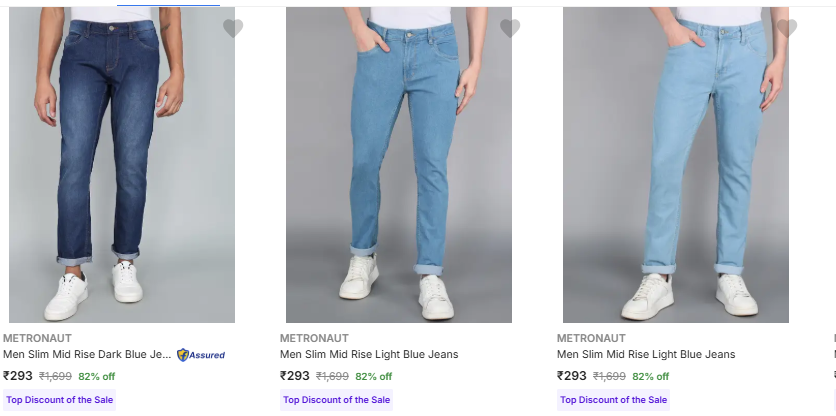This screenshot has height=416, width=836.
Task: Click middle product's Top Discount of the Sale tag
Action: (337, 400)
